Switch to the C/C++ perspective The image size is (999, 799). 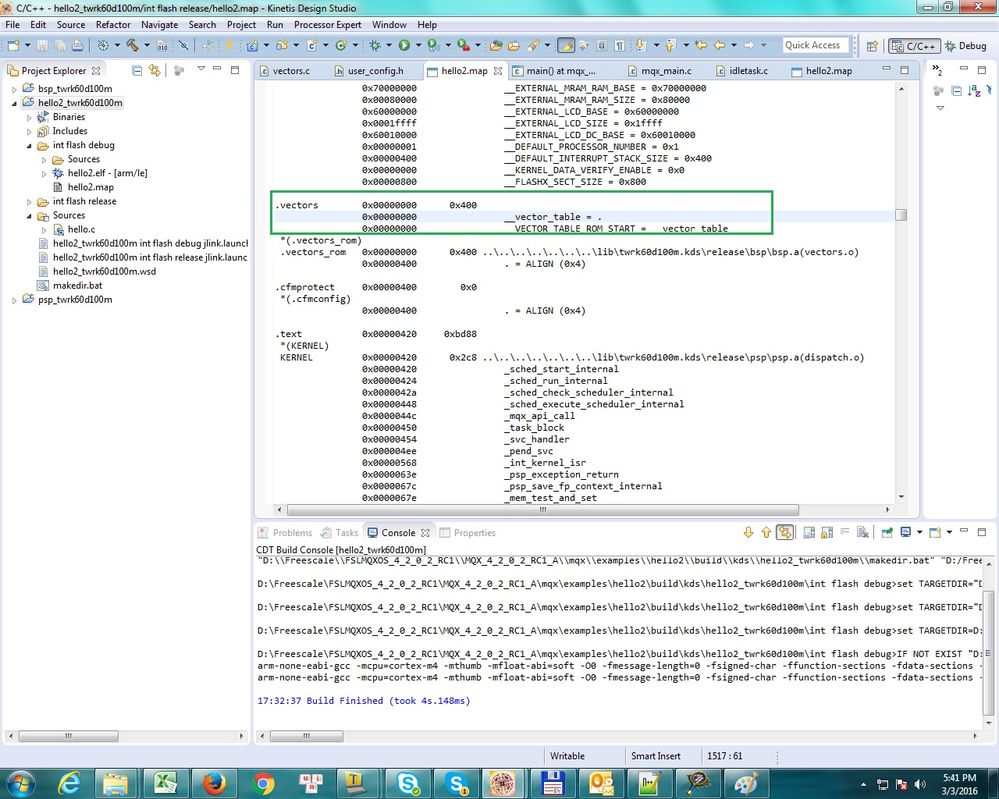(x=914, y=46)
